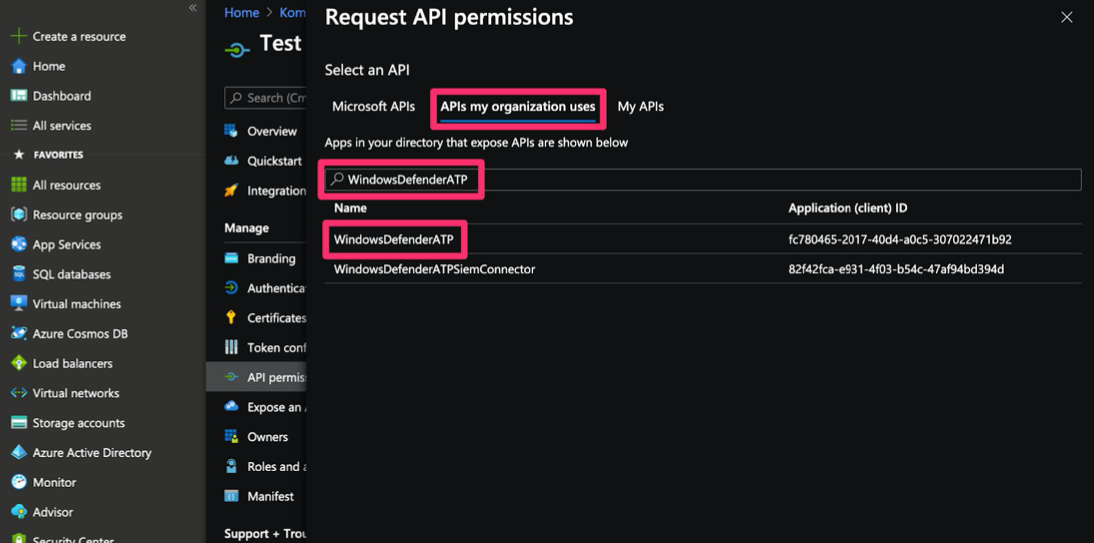1094x543 pixels.
Task: Open Resource groups cube icon
Action: click(19, 215)
